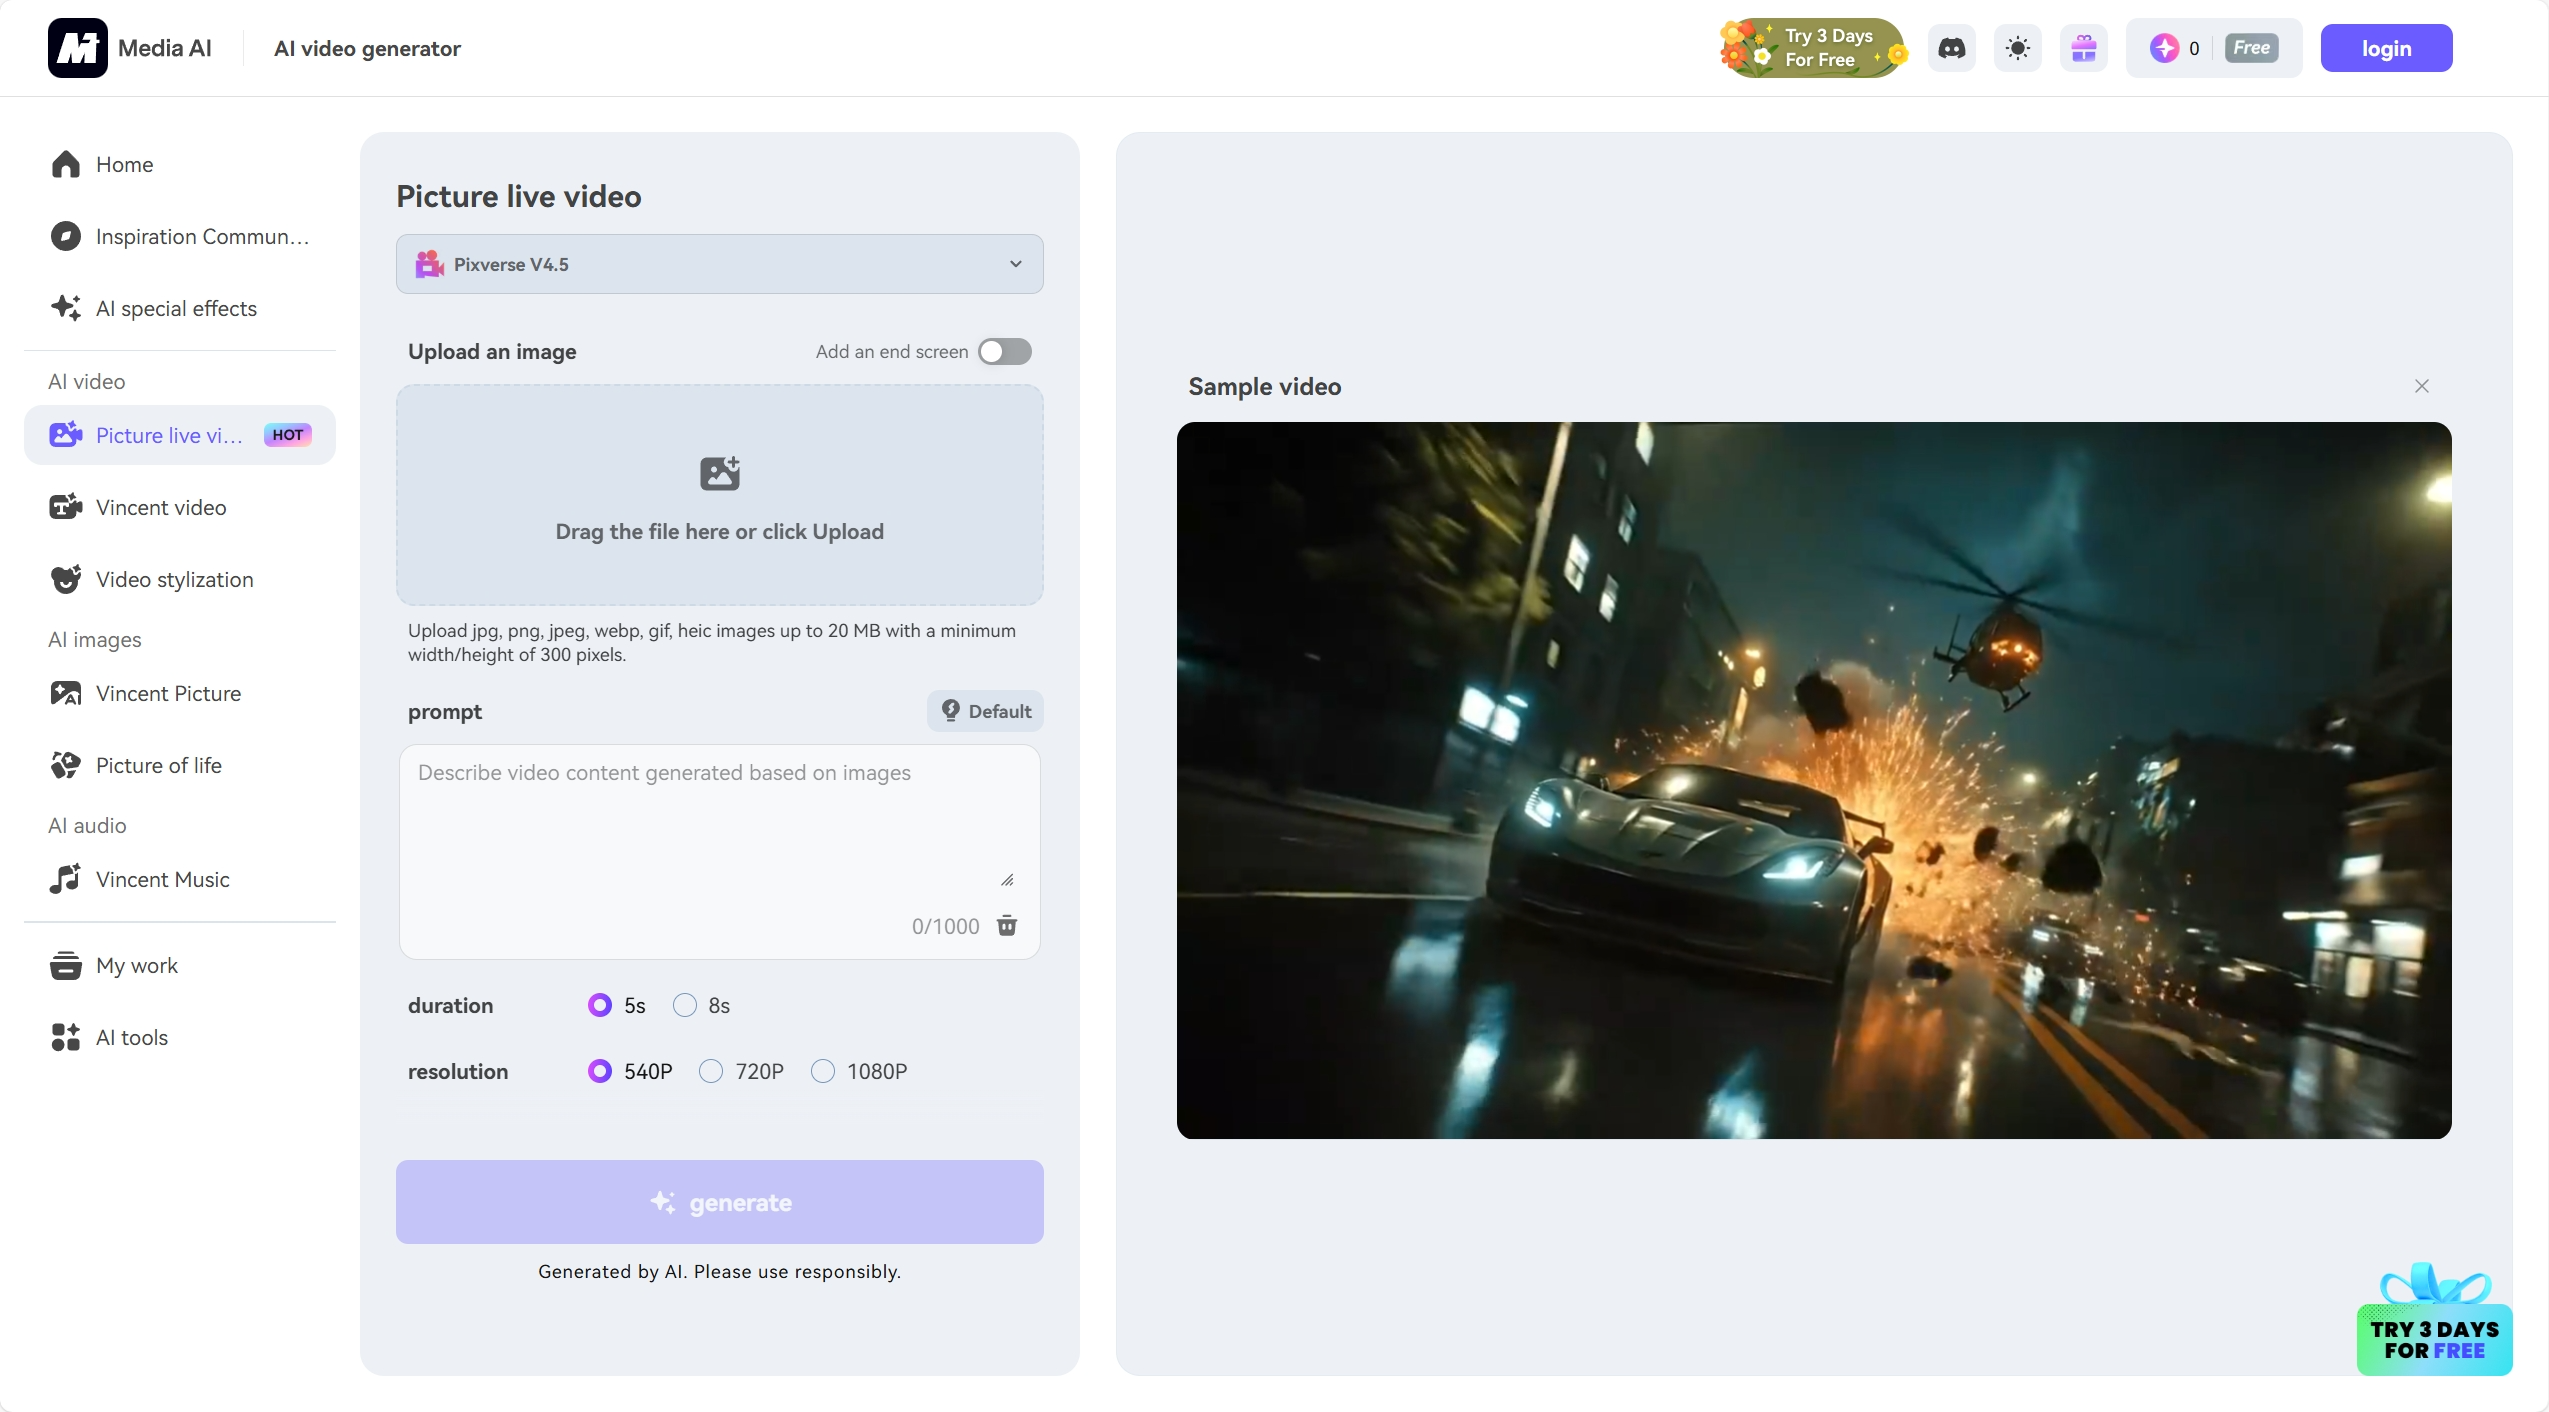Choose 720P resolution
The height and width of the screenshot is (1412, 2549).
711,1071
